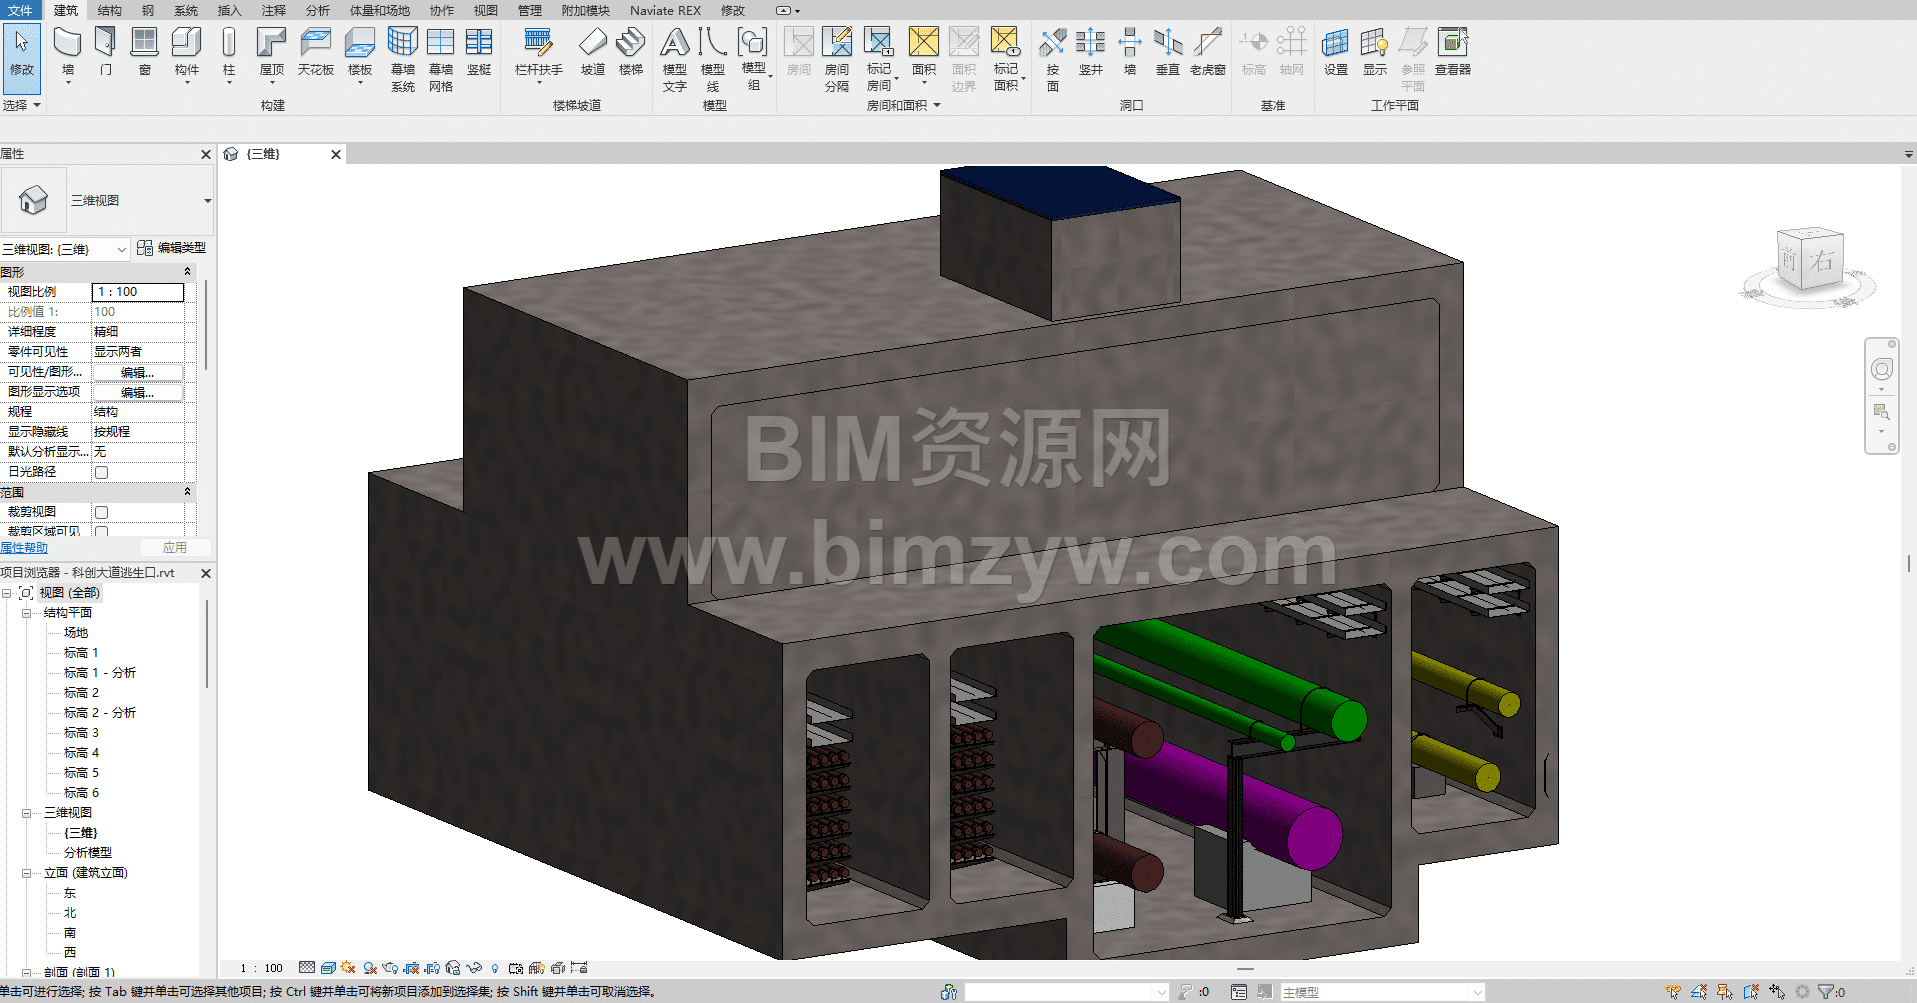1917x1003 pixels.
Task: Click 编辑... for 图形显示选项
Action: pyautogui.click(x=138, y=392)
